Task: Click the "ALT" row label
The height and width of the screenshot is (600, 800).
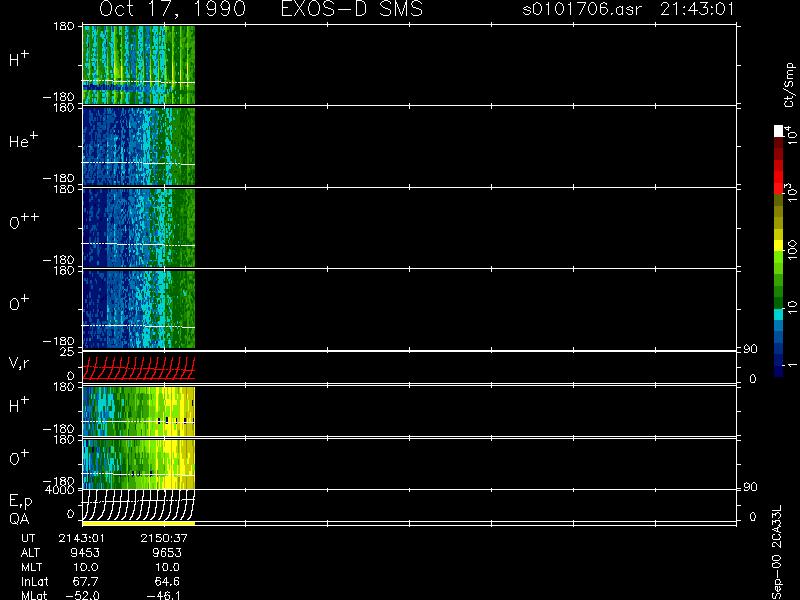Action: 30,553
